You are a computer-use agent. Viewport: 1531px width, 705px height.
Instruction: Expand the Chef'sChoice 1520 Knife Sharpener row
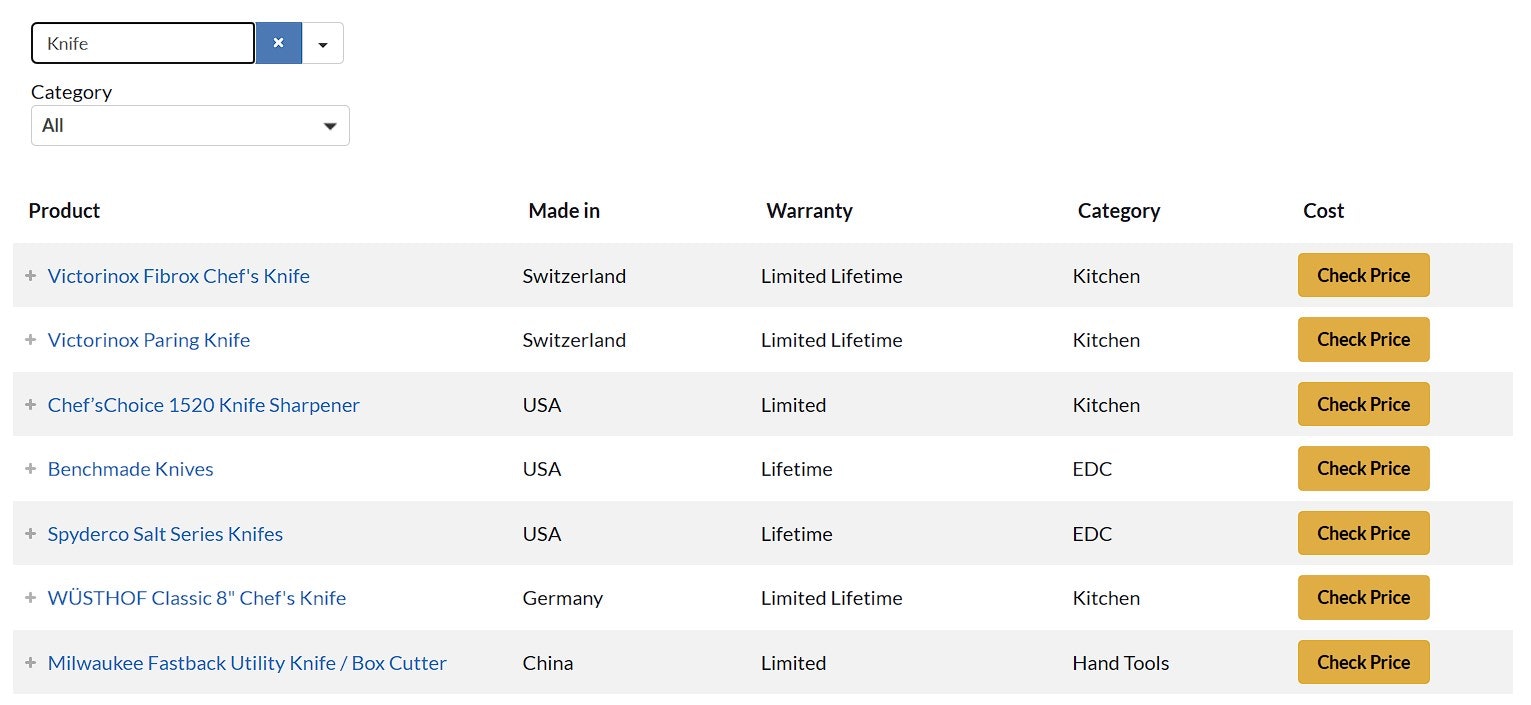point(31,405)
